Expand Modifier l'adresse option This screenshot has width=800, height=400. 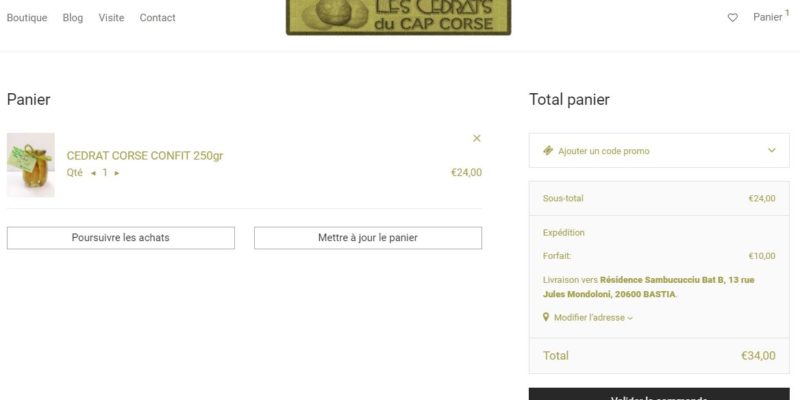tap(593, 317)
